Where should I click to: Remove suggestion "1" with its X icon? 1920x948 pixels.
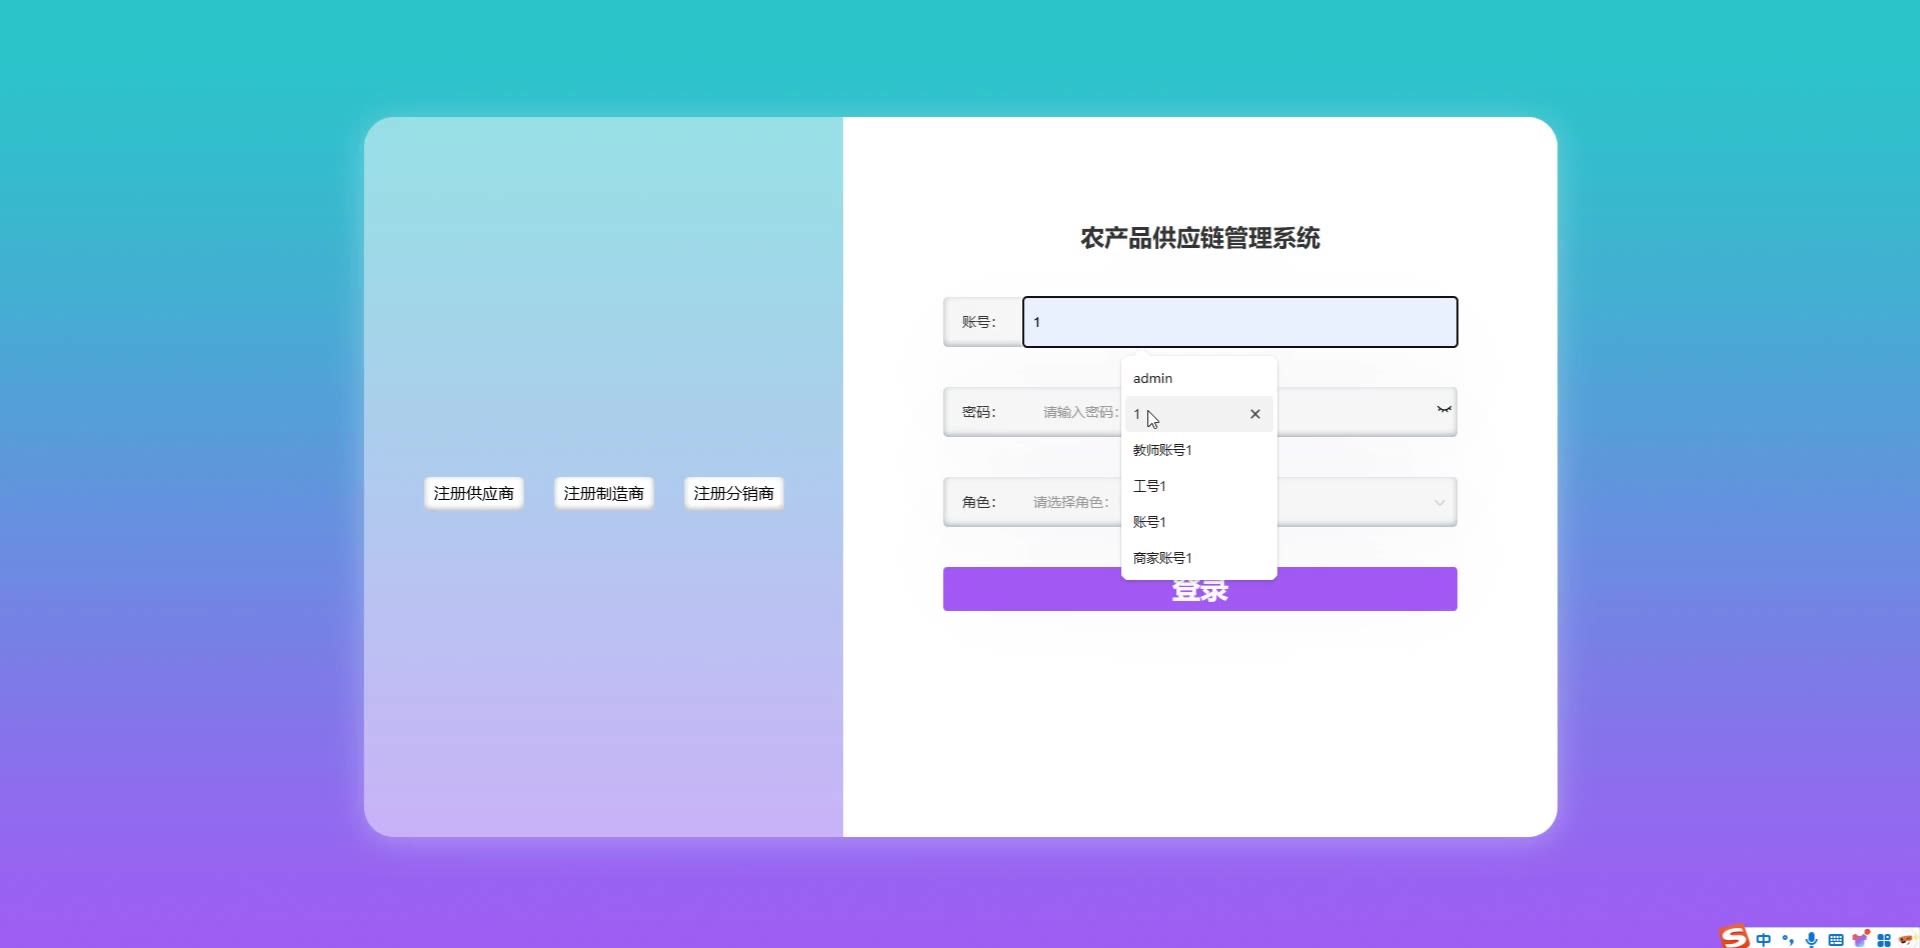coord(1255,414)
